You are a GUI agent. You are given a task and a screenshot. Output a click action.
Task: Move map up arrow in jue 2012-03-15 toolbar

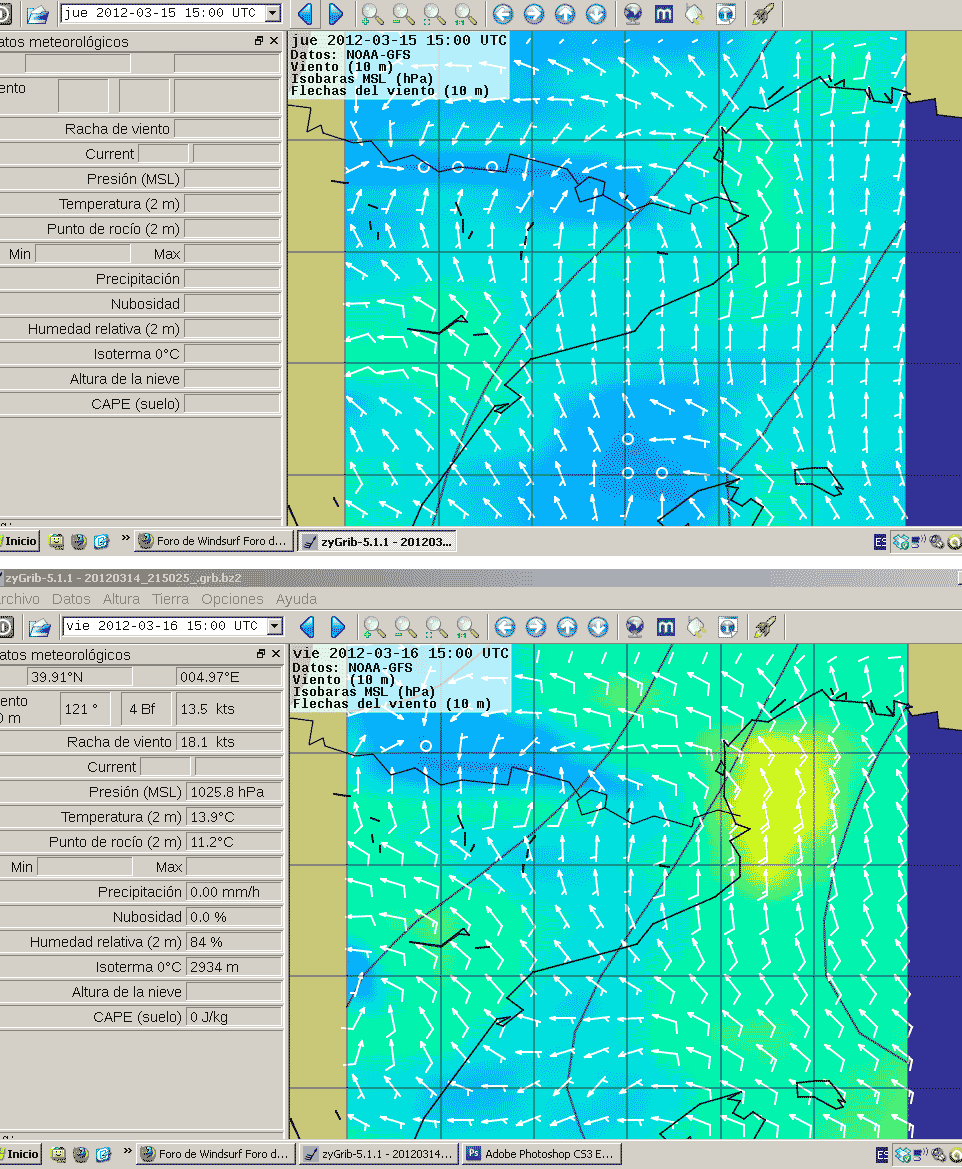pyautogui.click(x=564, y=14)
